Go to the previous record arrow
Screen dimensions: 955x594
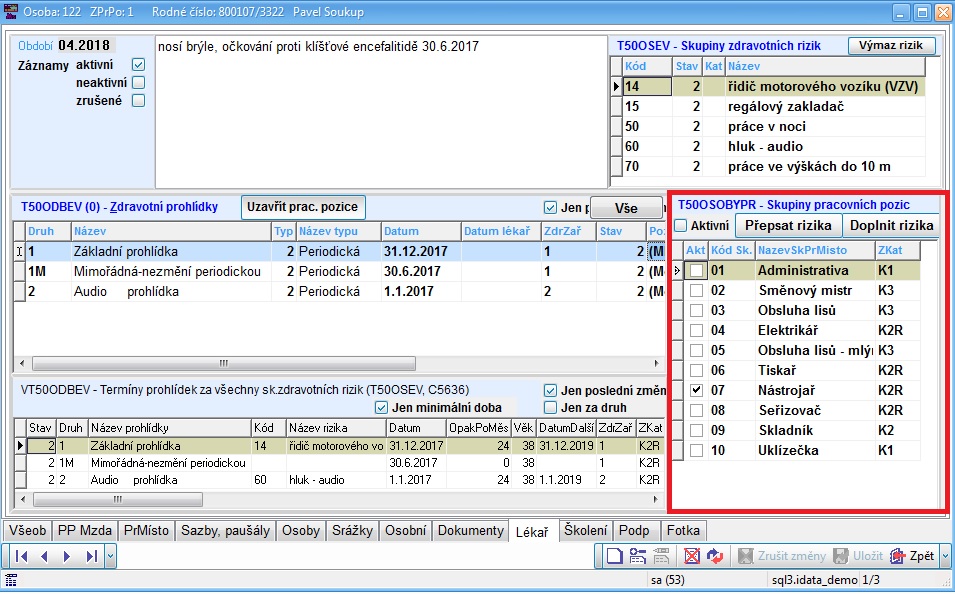click(44, 556)
